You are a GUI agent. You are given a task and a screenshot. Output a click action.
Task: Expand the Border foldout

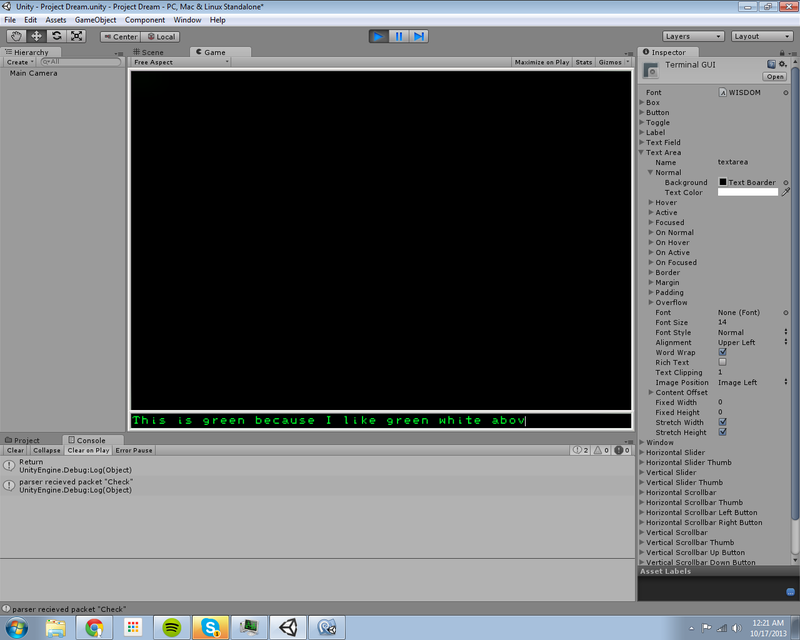click(651, 273)
